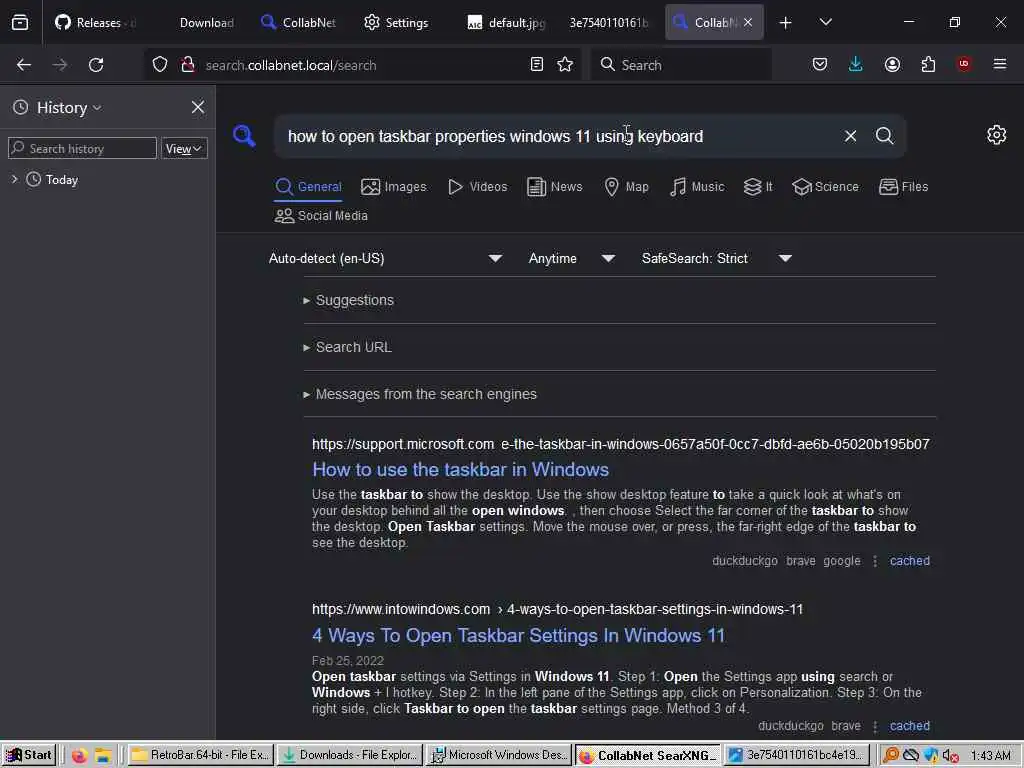Open SearXNG preferences gear icon
The width and height of the screenshot is (1024, 768).
tap(997, 135)
